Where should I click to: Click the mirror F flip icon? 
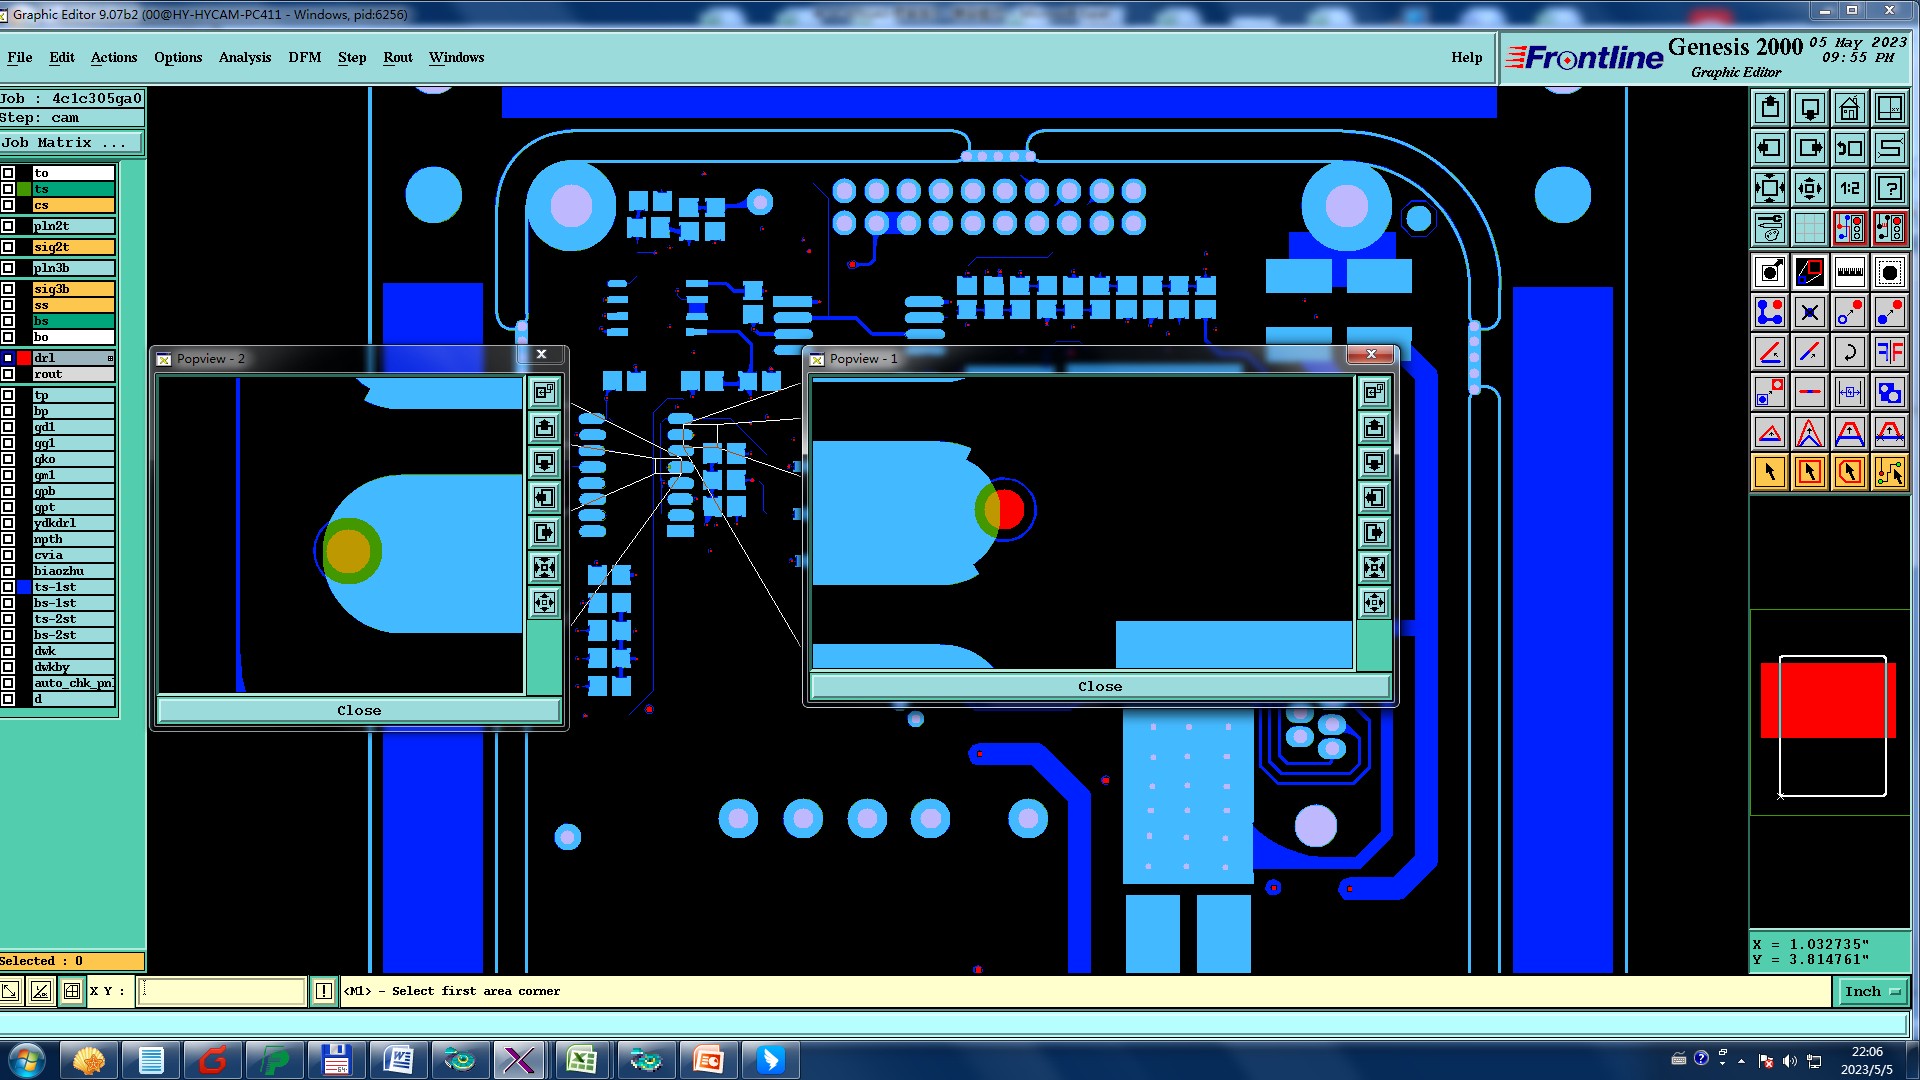pyautogui.click(x=1889, y=352)
